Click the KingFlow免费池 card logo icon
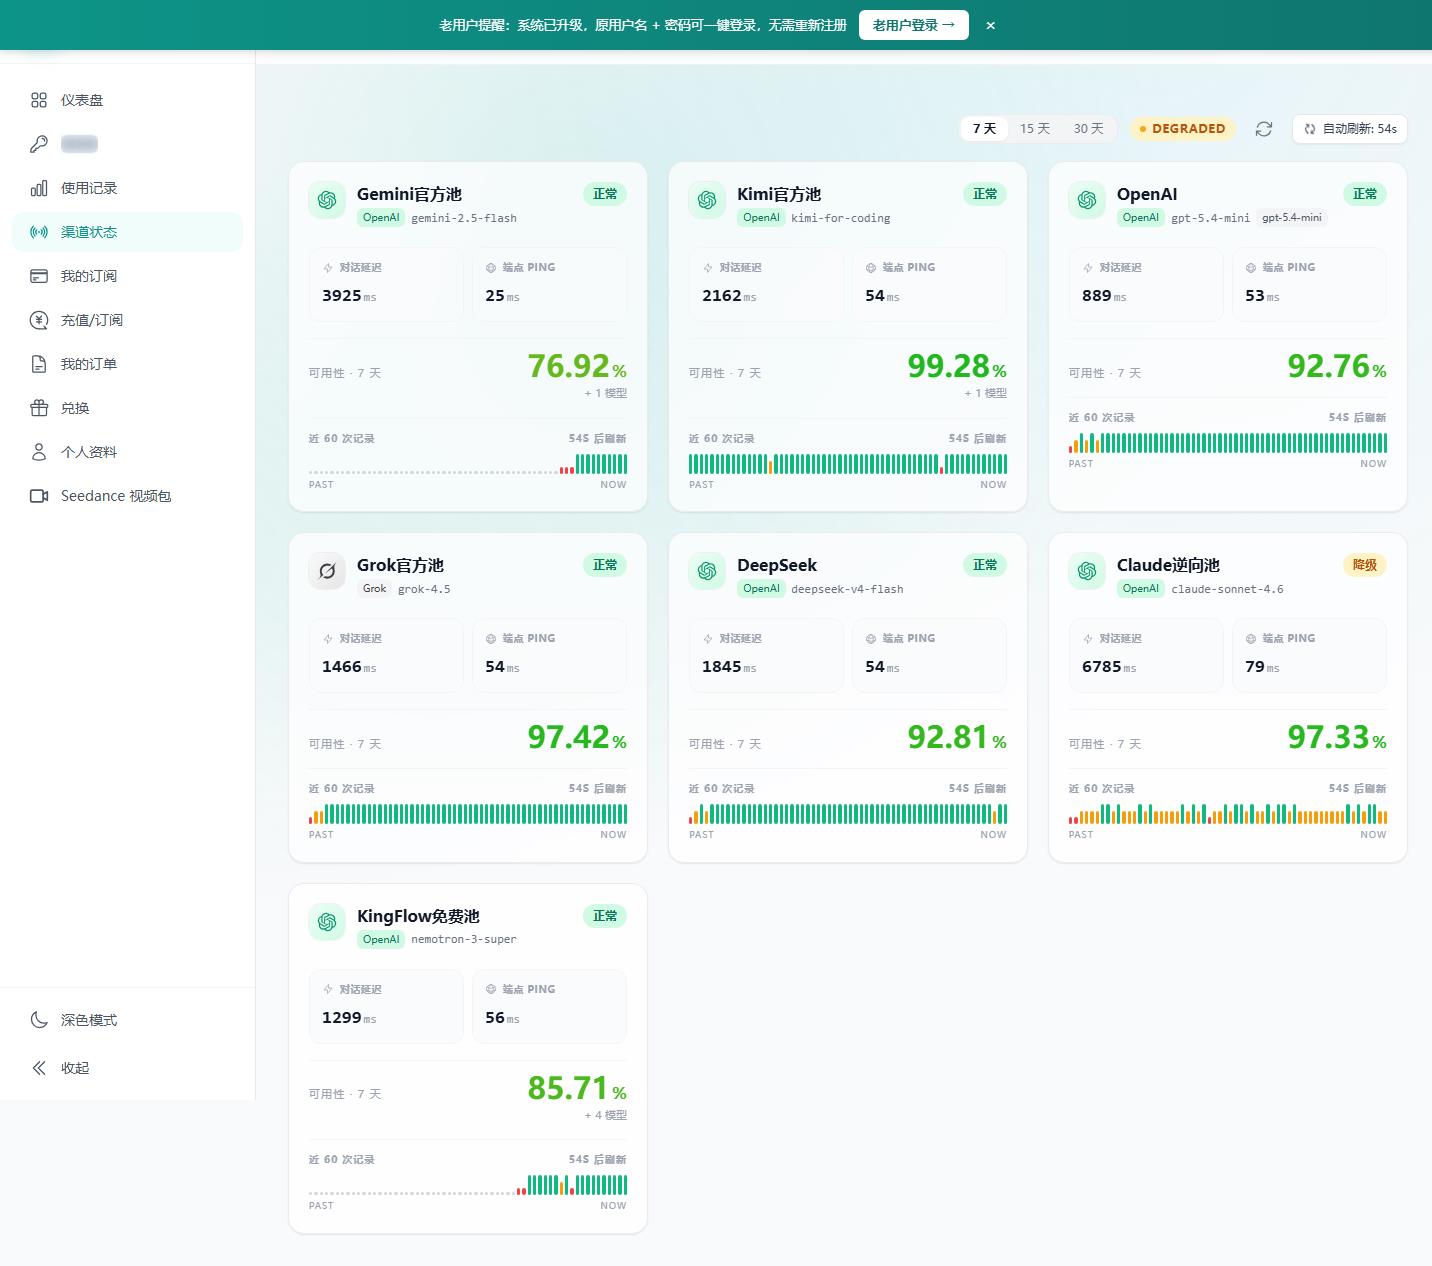Viewport: 1432px width, 1266px height. (327, 922)
